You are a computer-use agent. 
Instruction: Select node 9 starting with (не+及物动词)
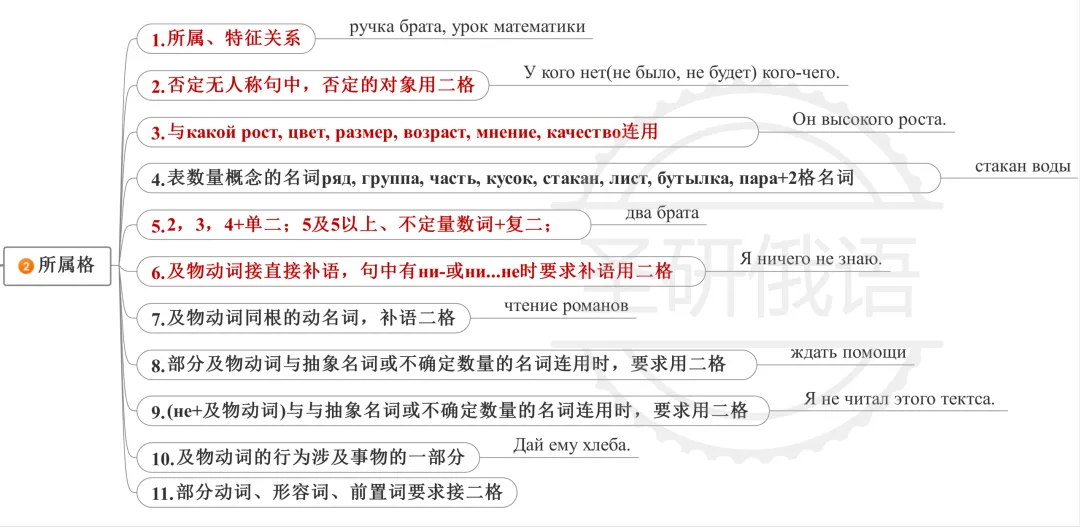454,411
